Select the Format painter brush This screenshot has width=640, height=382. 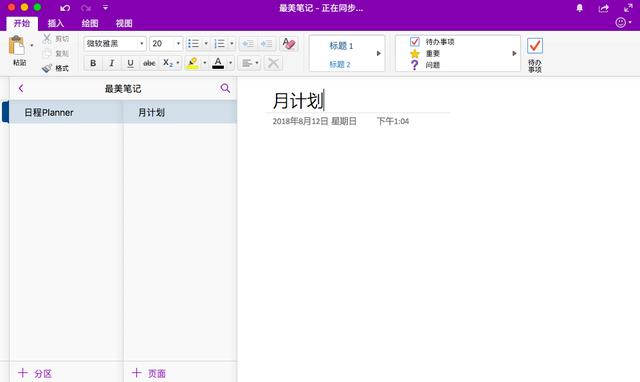point(47,68)
